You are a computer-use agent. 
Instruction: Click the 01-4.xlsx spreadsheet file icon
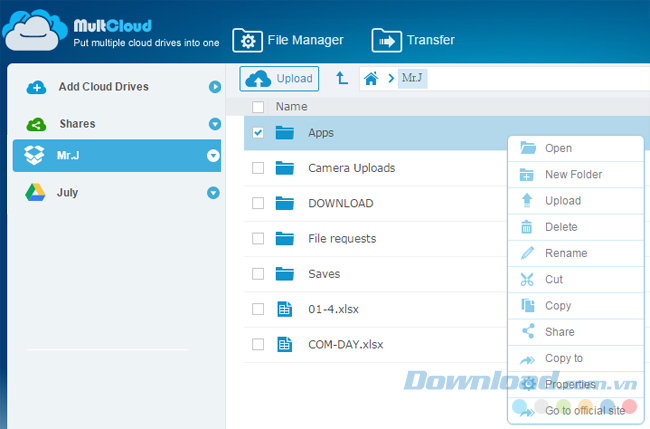(285, 309)
